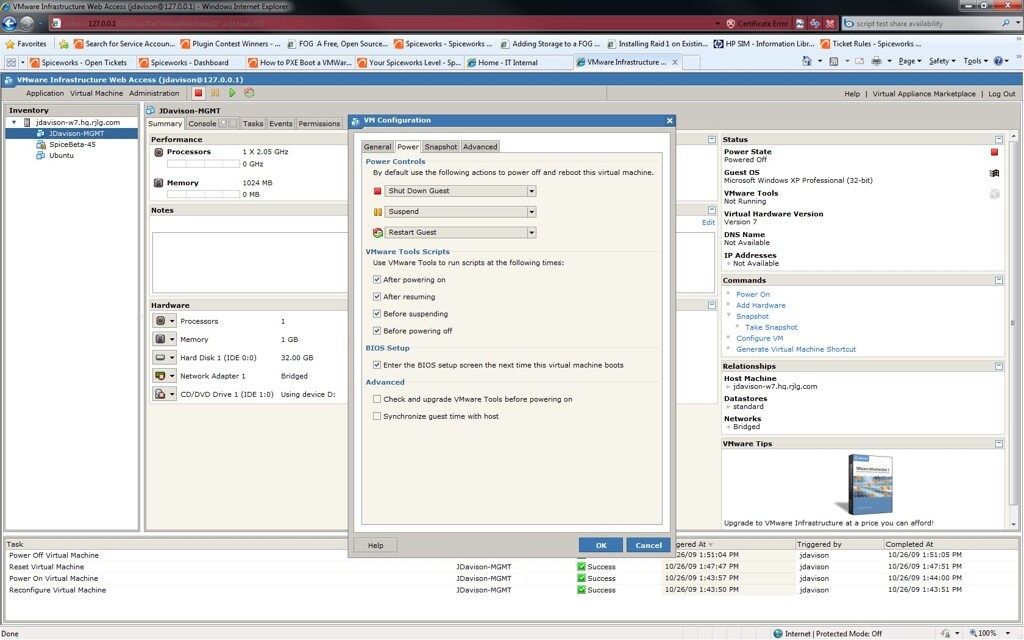This screenshot has width=1024, height=640.
Task: Click the Take Snapshot link
Action: click(770, 327)
